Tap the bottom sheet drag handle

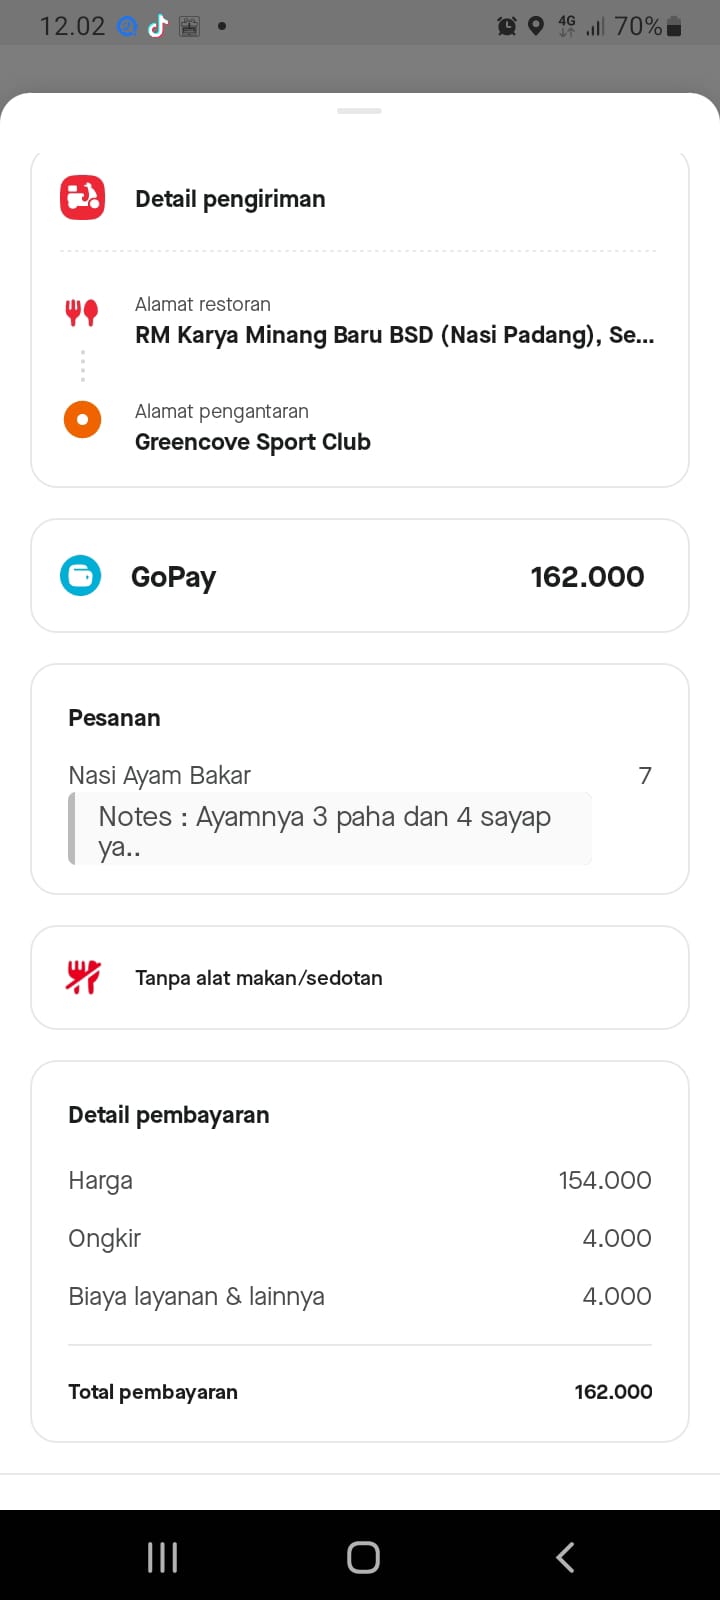click(360, 111)
